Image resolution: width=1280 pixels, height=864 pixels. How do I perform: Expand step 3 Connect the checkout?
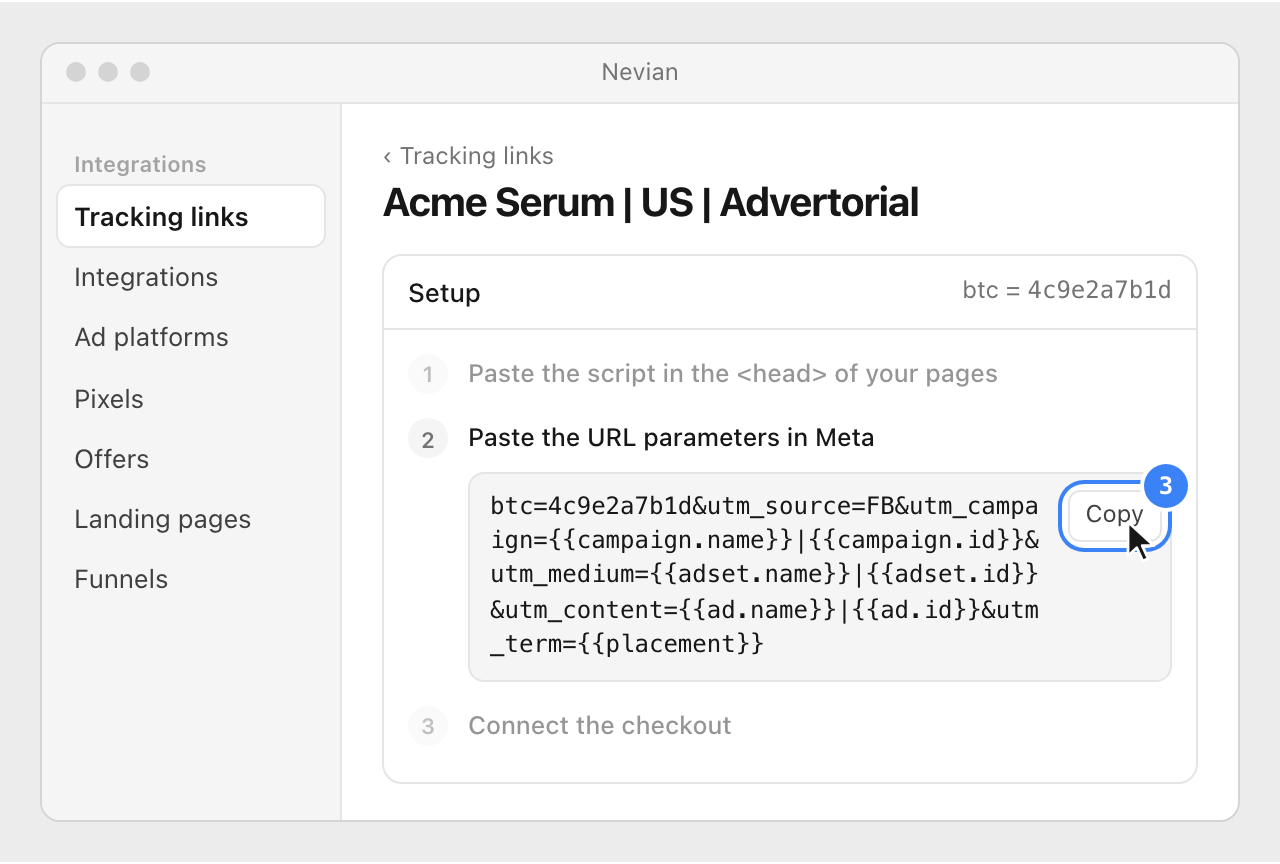[570, 726]
